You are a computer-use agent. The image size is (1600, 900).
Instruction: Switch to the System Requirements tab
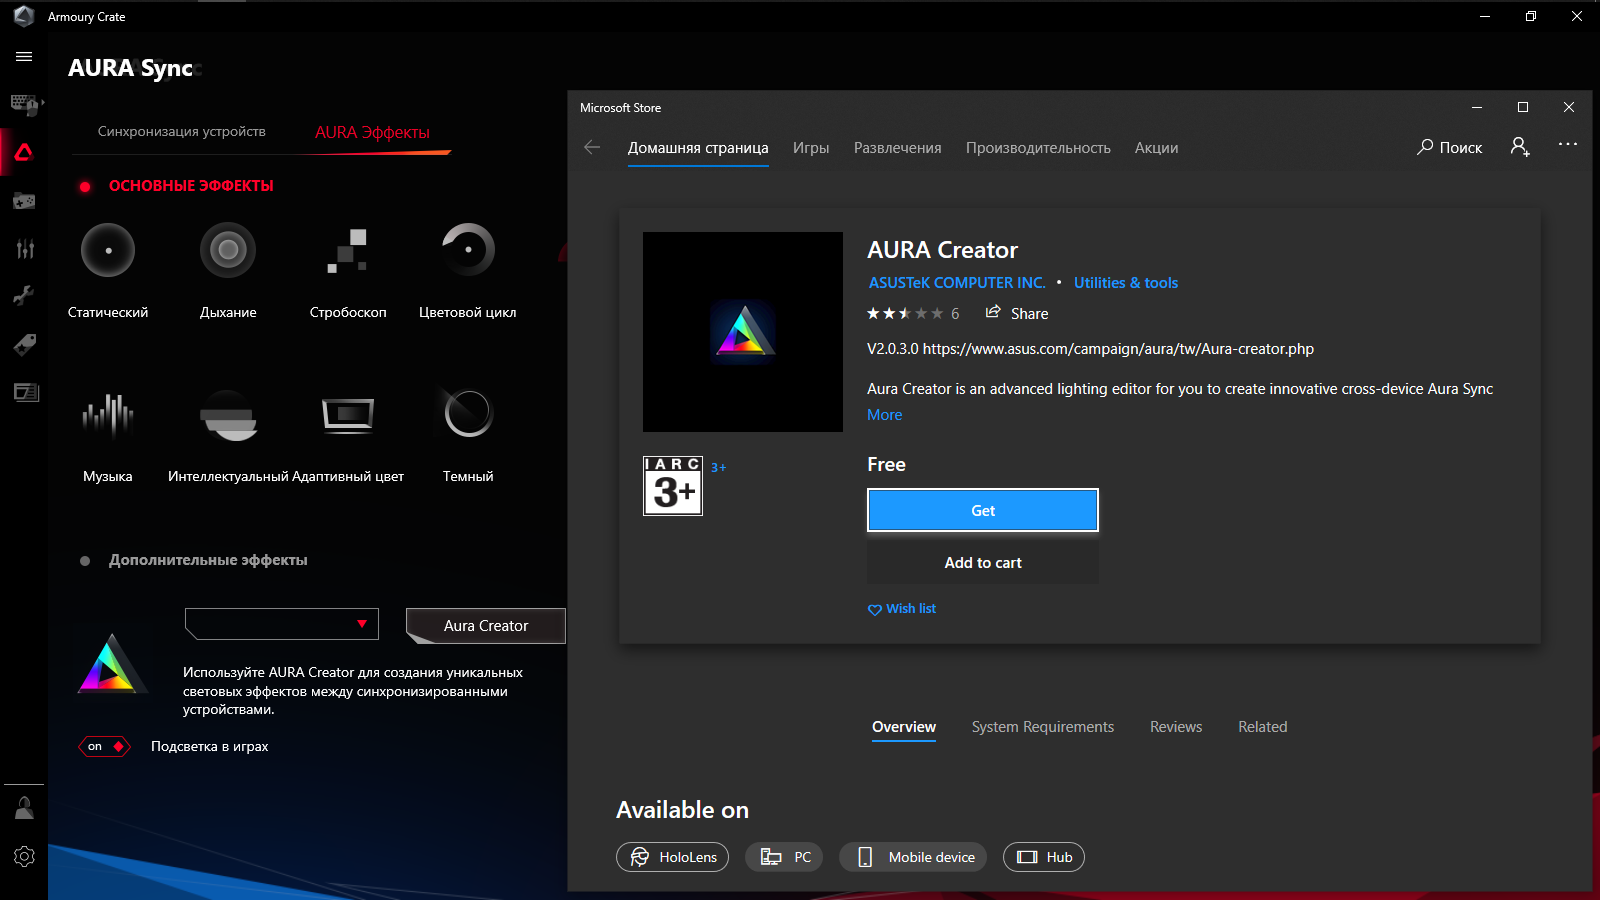click(1043, 727)
